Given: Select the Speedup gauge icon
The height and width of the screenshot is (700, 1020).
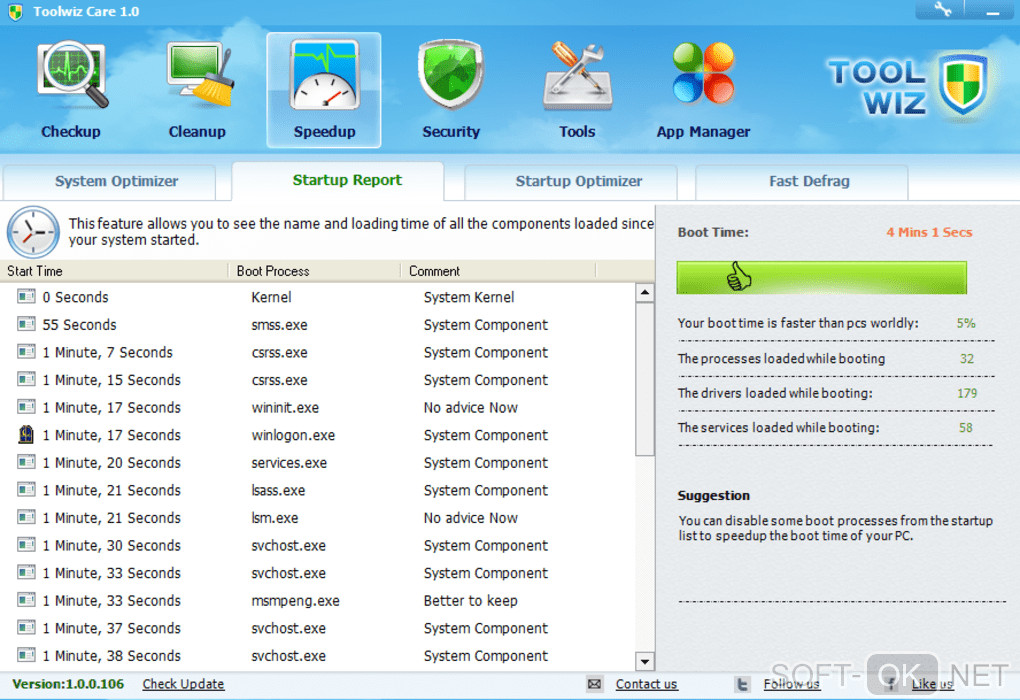Looking at the screenshot, I should tap(324, 75).
